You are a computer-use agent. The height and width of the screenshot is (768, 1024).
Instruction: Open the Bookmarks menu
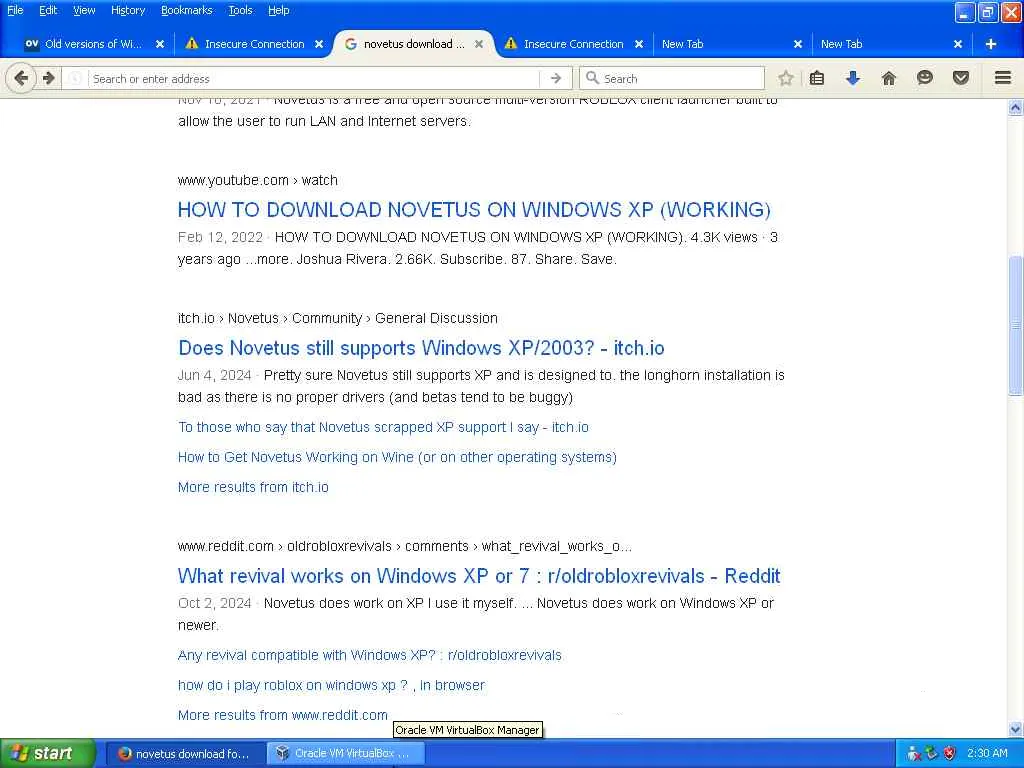(187, 10)
